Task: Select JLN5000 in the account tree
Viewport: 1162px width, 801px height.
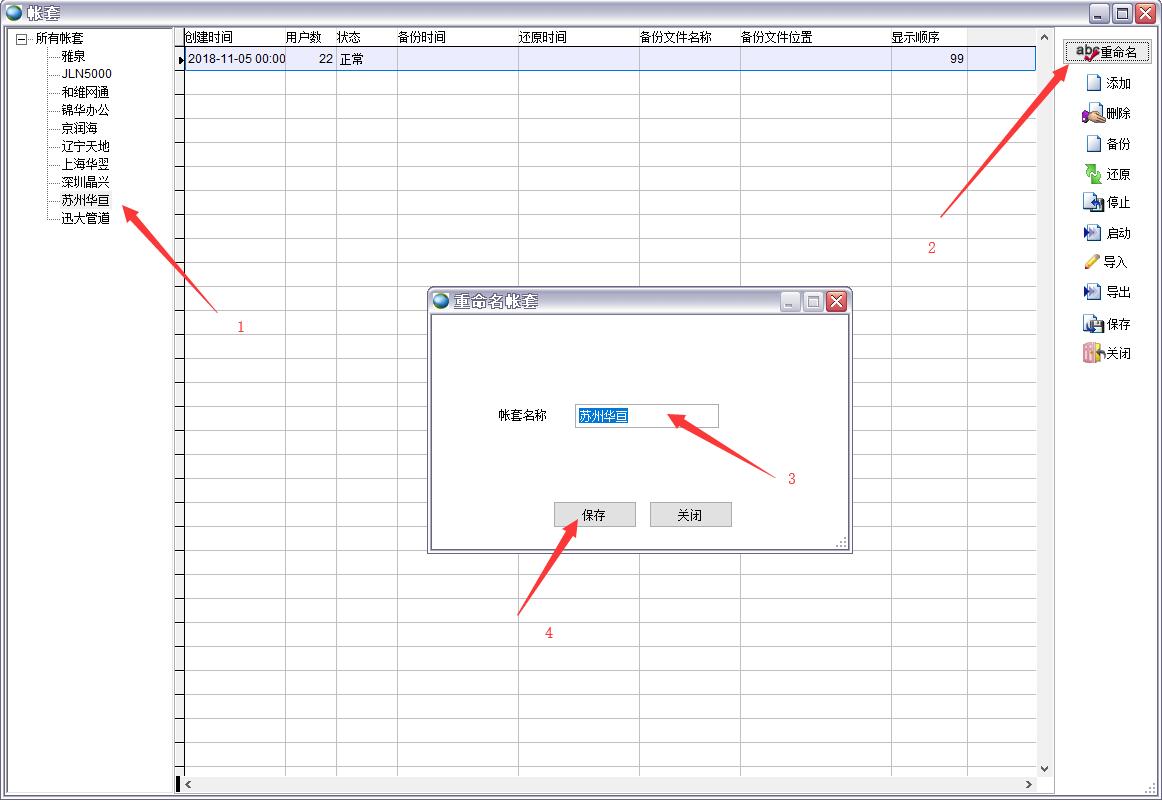Action: point(86,74)
